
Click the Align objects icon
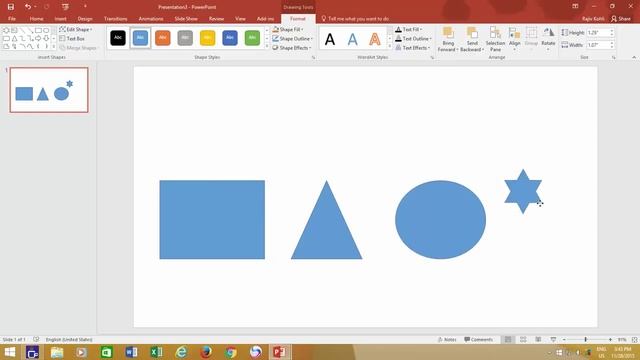coord(514,33)
